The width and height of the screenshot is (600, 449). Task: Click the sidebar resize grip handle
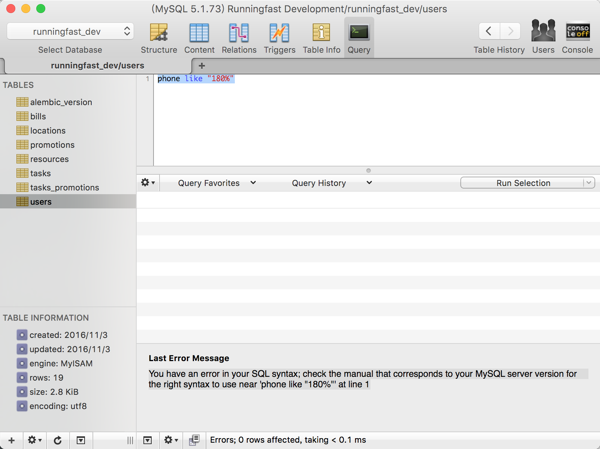130,441
